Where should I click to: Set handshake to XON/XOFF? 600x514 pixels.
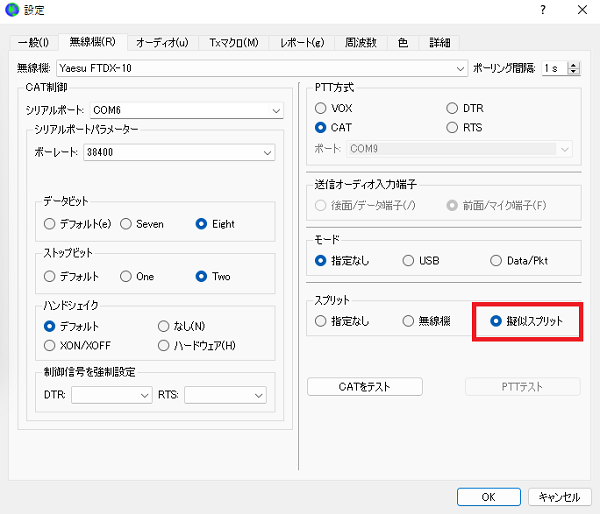(50, 346)
